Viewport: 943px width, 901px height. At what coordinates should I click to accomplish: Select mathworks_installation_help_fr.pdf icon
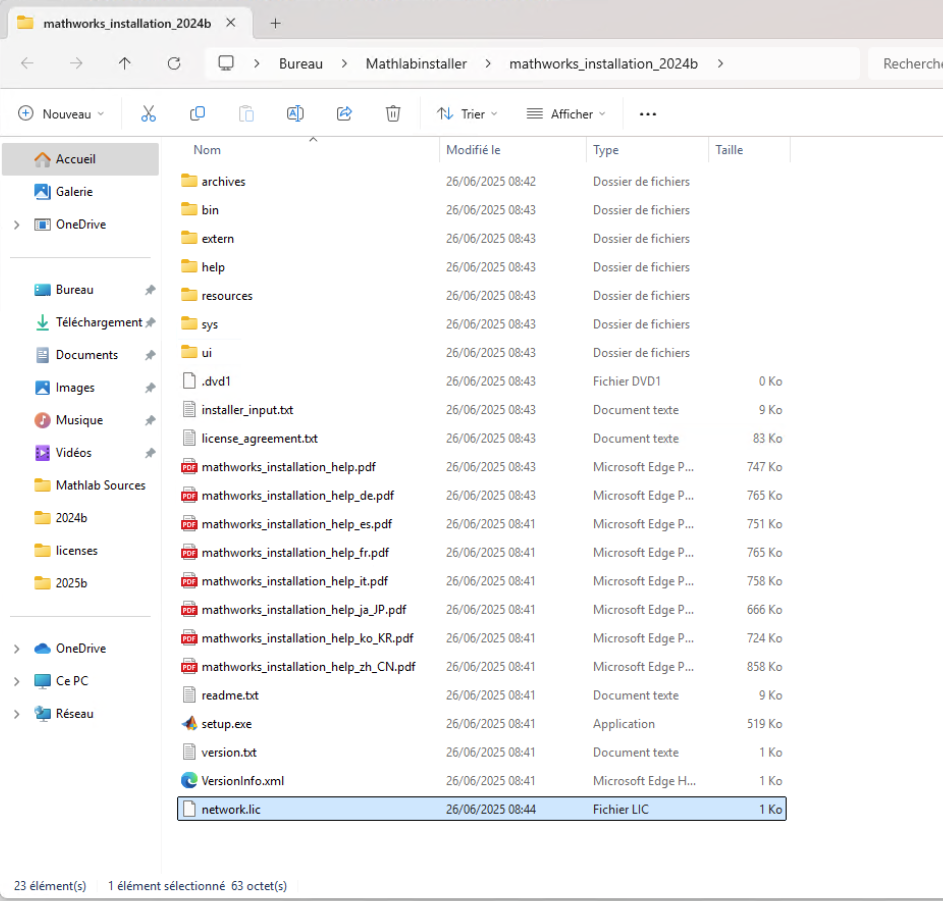pos(189,552)
